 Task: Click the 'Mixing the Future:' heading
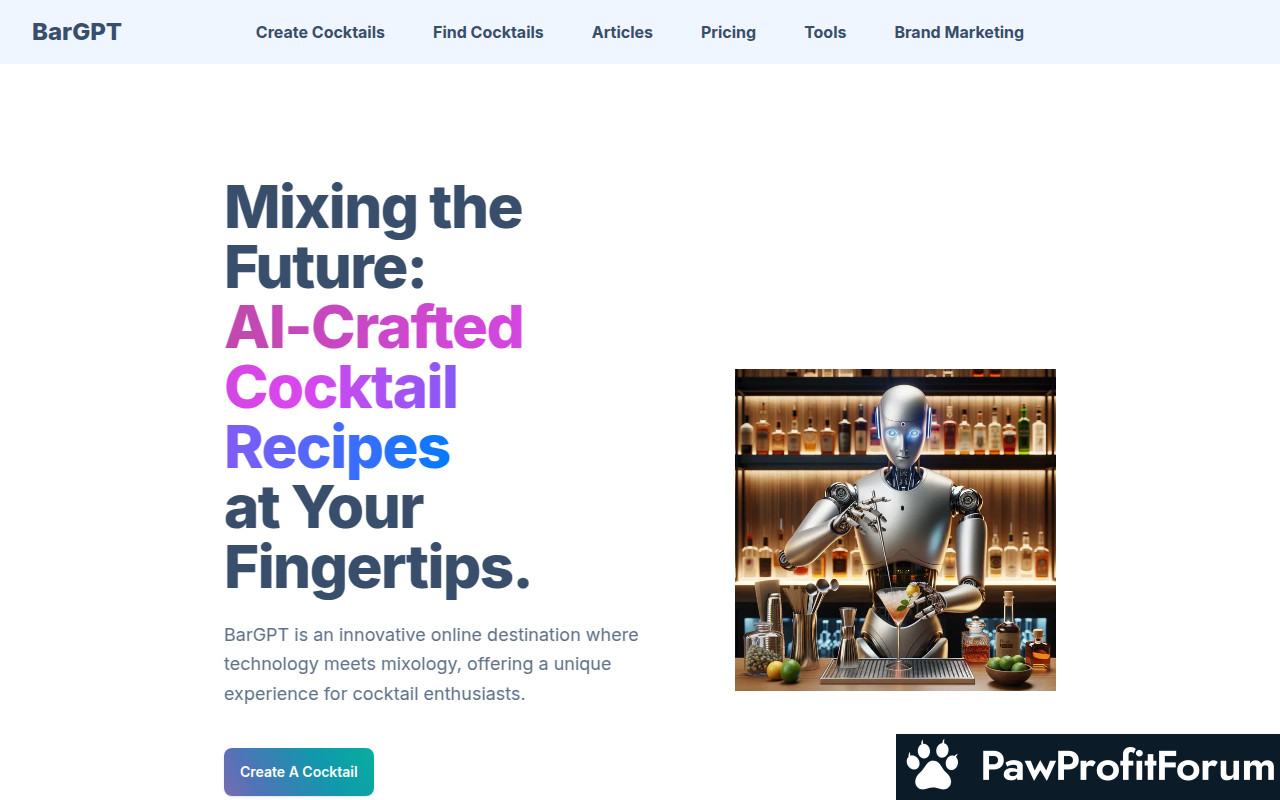click(373, 237)
